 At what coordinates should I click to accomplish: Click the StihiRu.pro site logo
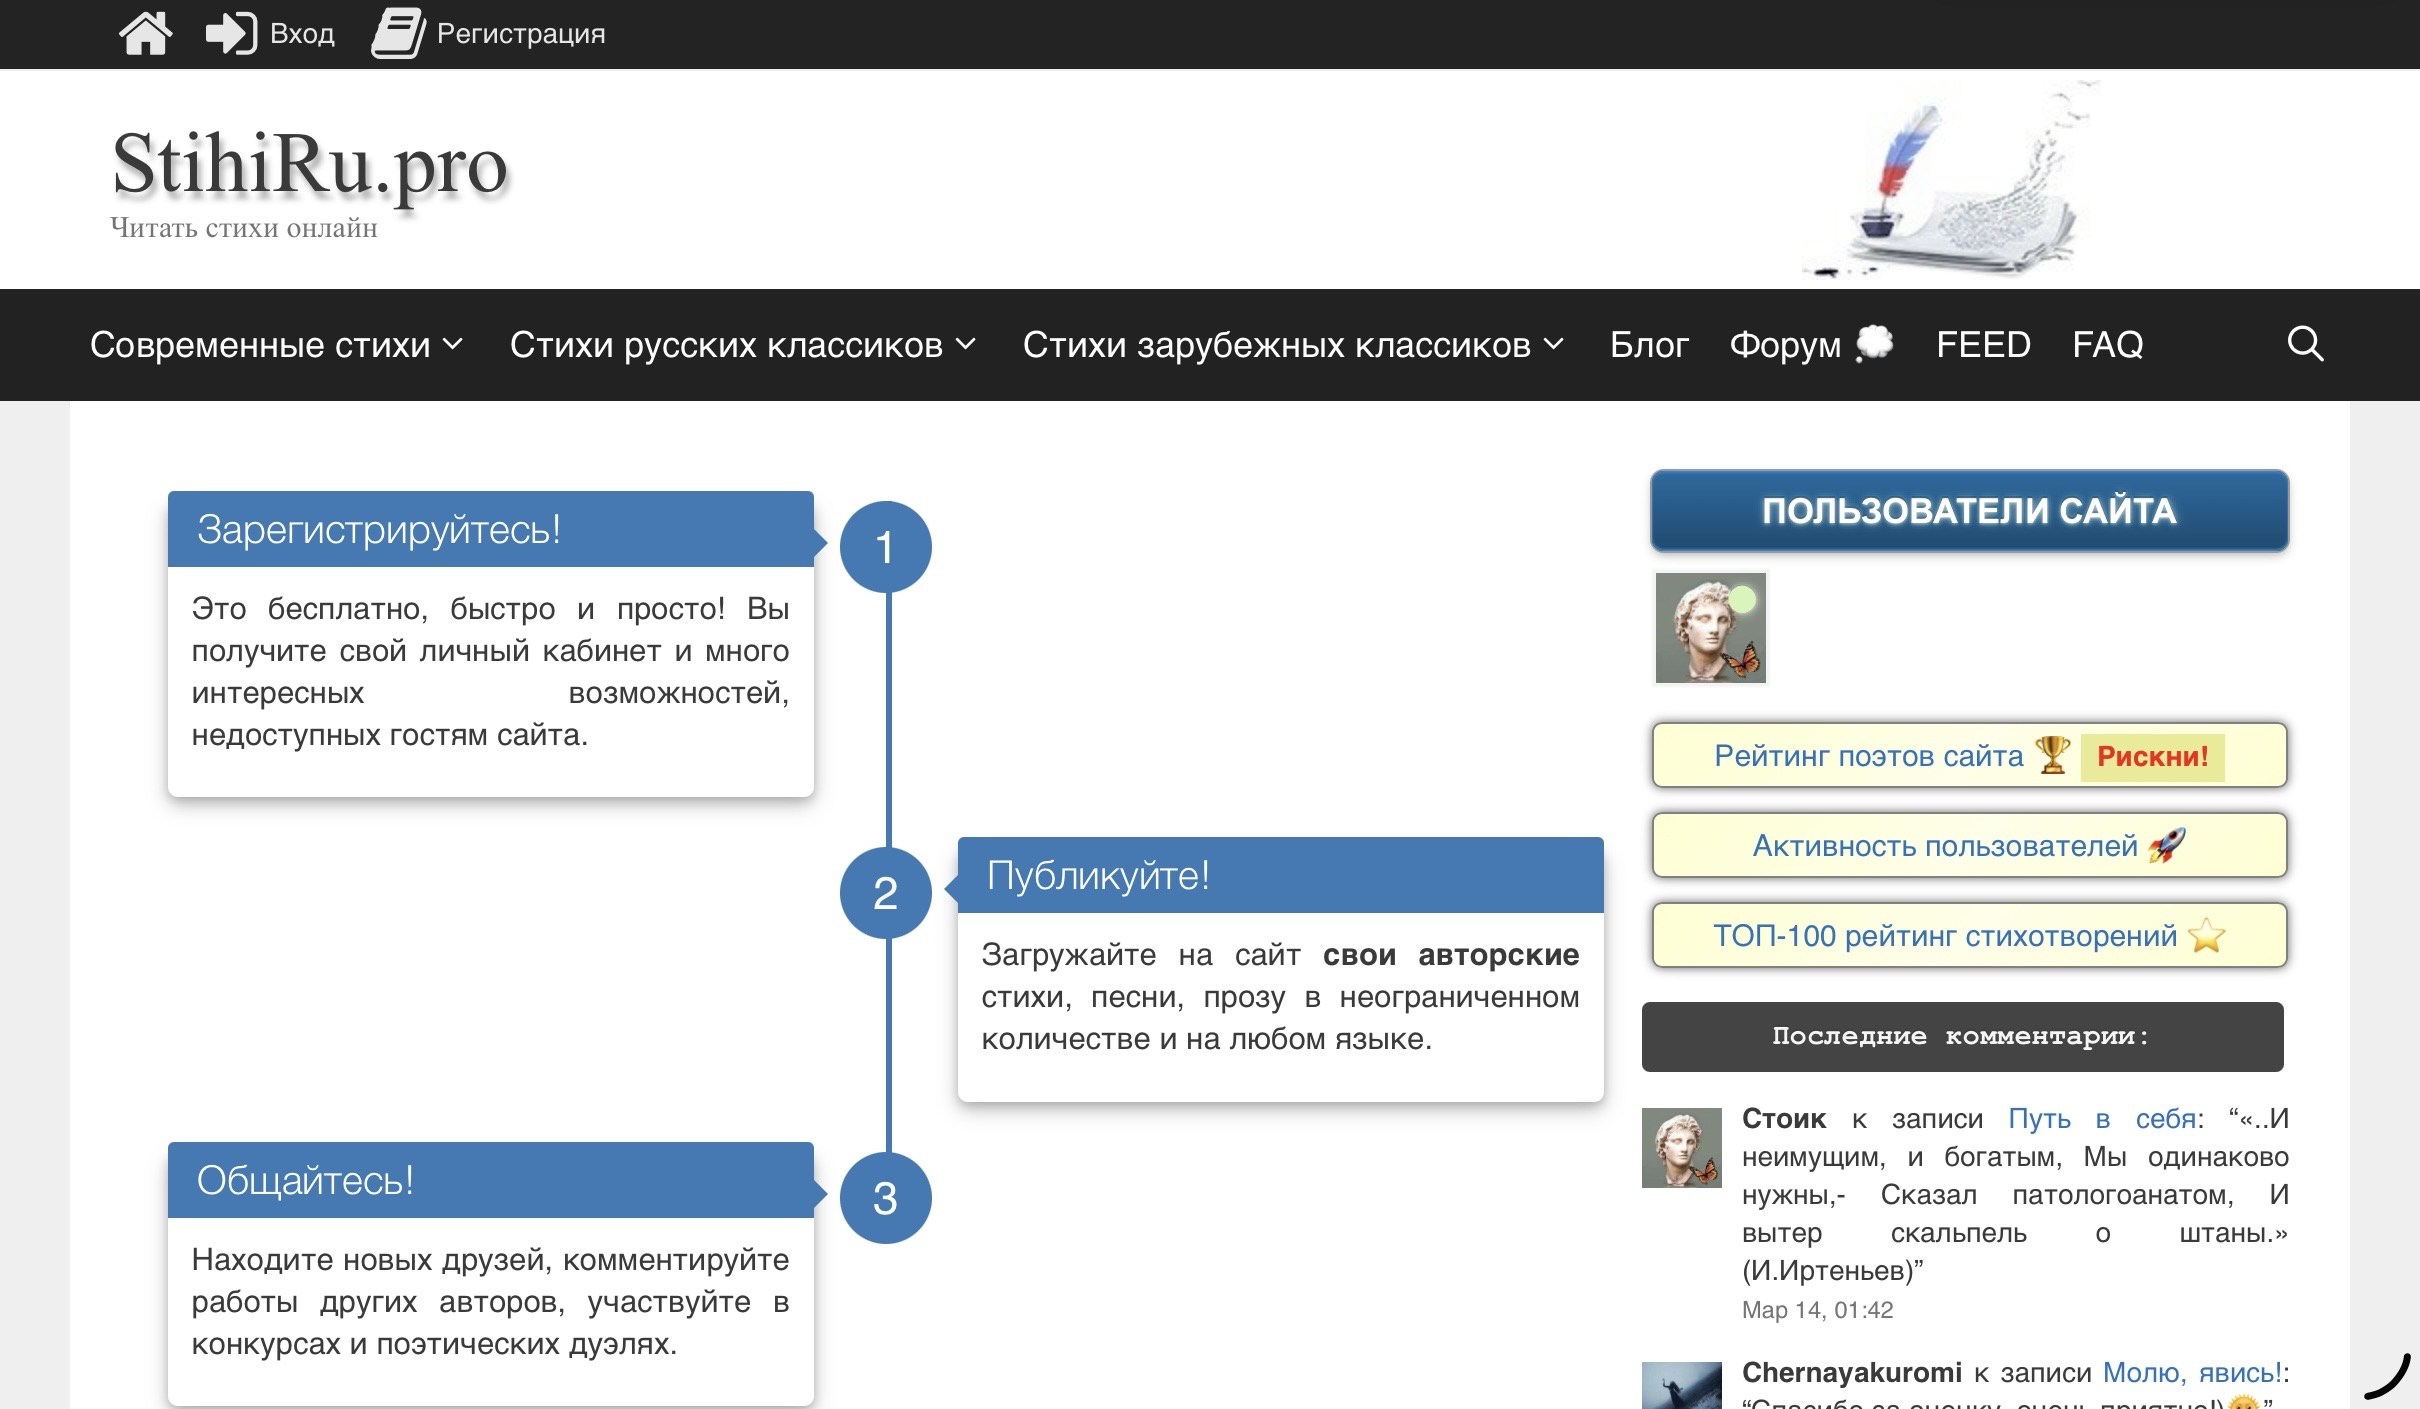pos(310,165)
